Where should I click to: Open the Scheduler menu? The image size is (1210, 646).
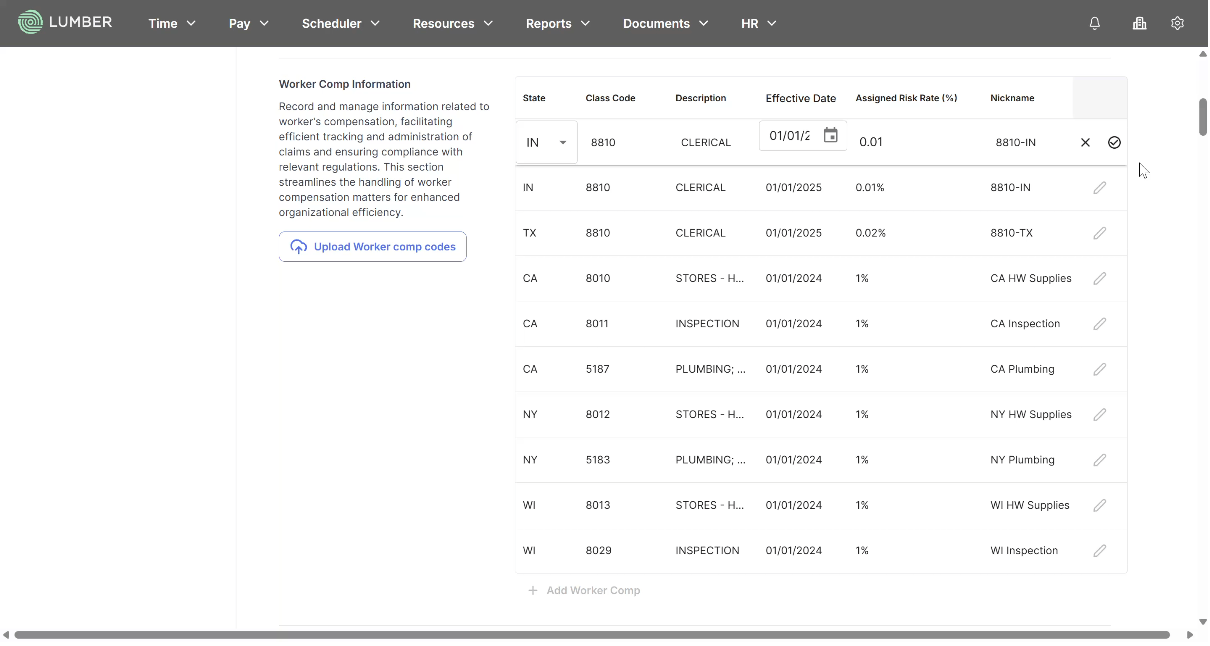pyautogui.click(x=341, y=23)
